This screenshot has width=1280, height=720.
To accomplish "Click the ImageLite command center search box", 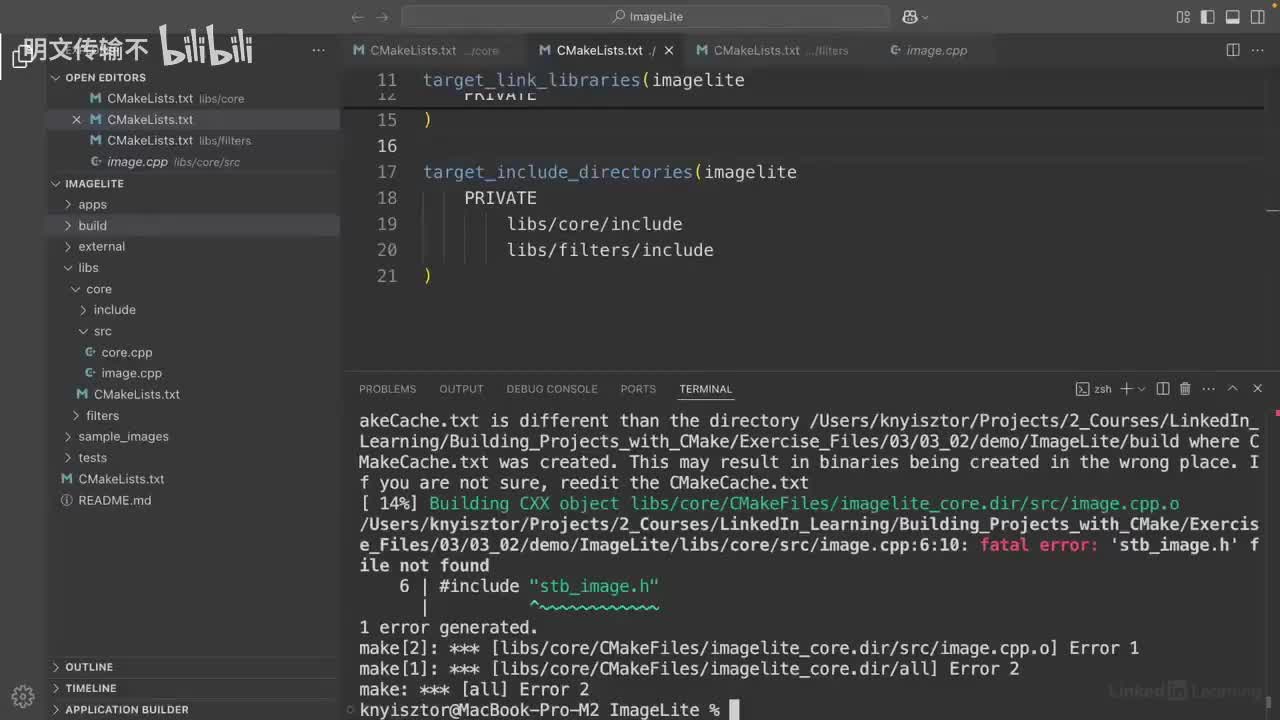I will pyautogui.click(x=645, y=17).
